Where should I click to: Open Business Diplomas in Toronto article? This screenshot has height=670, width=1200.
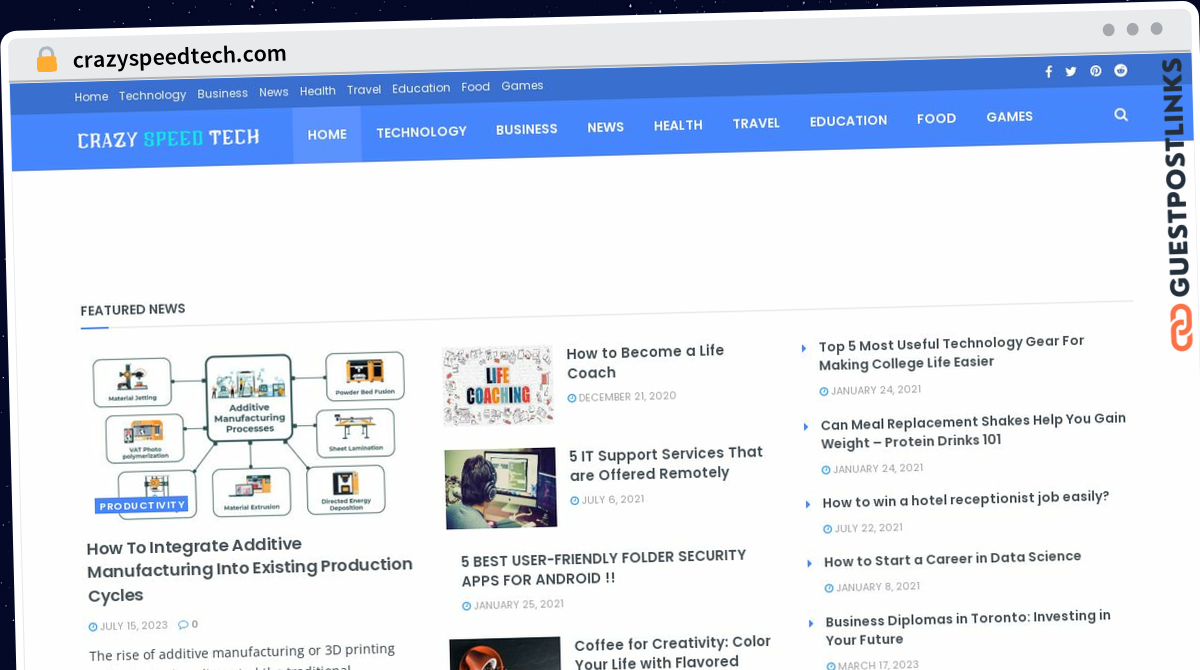[968, 627]
